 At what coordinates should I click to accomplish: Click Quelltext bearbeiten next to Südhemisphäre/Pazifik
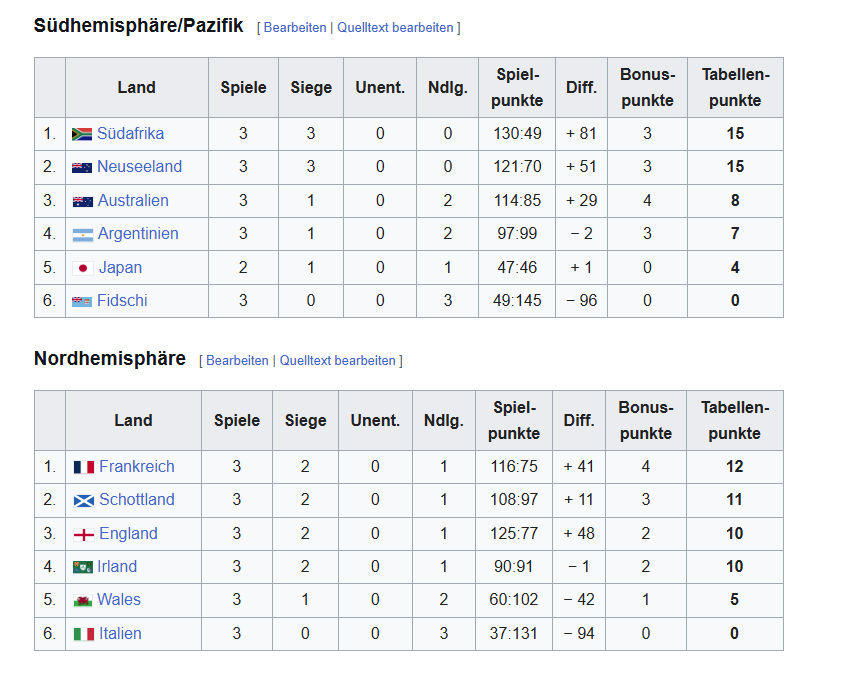coord(395,28)
